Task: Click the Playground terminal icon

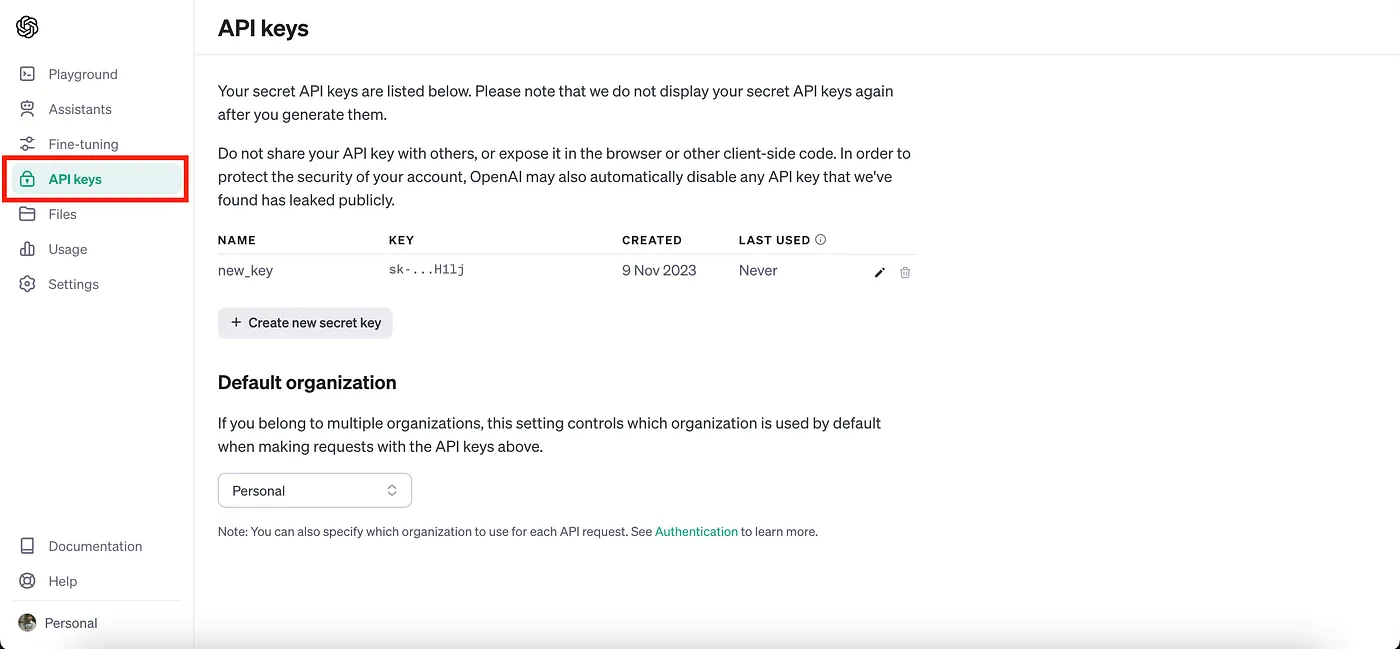Action: (28, 74)
